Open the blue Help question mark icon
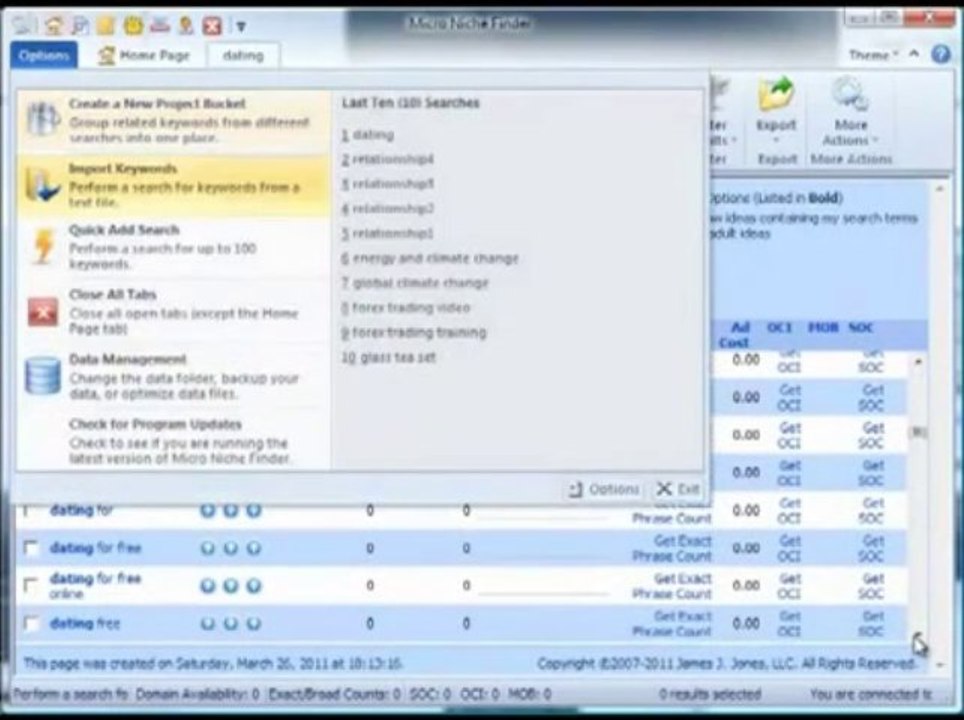Image resolution: width=964 pixels, height=720 pixels. coord(941,54)
